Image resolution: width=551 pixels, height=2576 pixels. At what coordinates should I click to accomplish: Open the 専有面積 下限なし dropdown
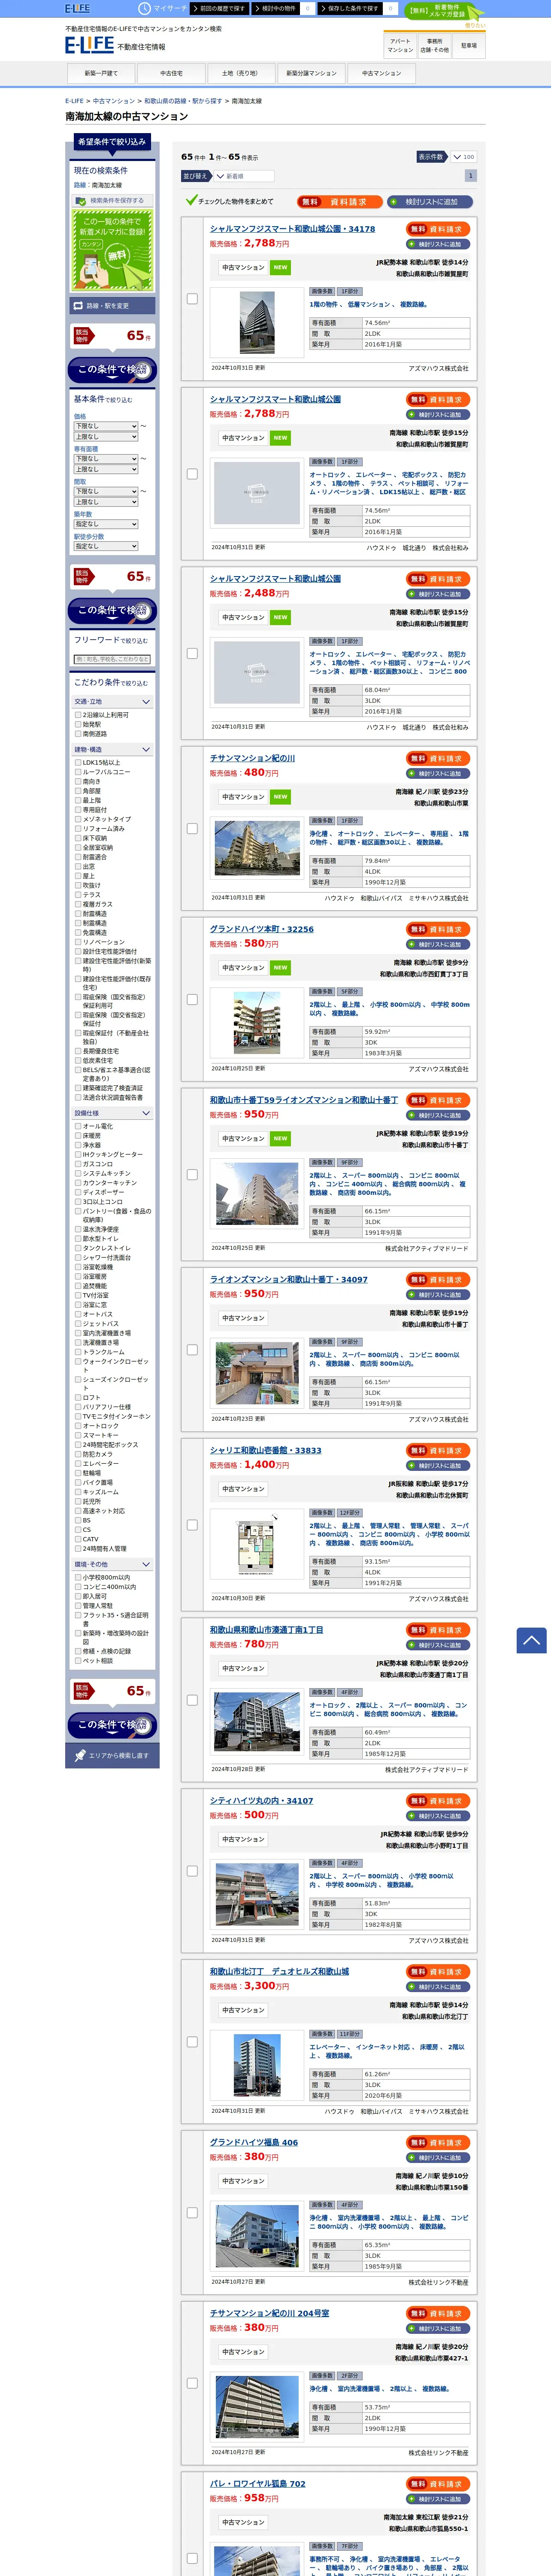[105, 459]
